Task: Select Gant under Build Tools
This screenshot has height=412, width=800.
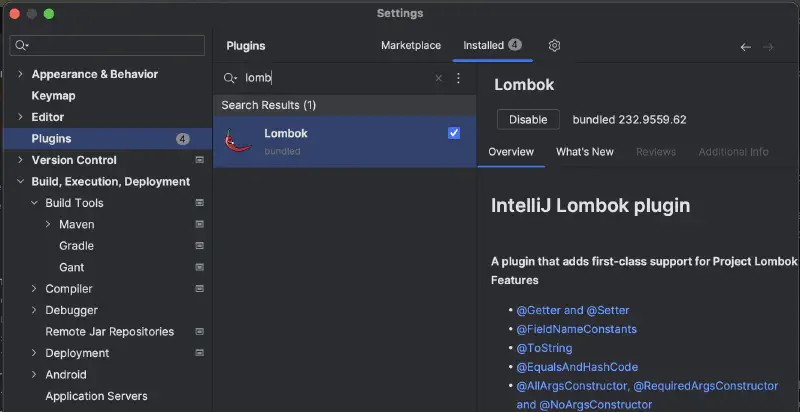Action: tap(71, 267)
